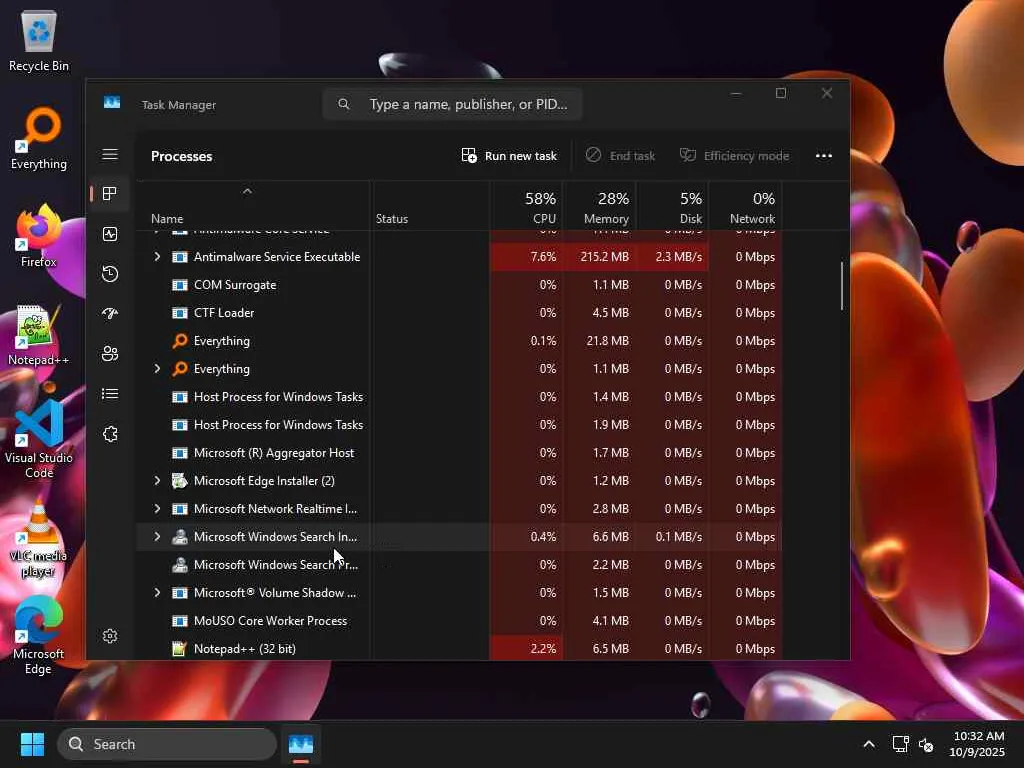The width and height of the screenshot is (1024, 768).
Task: Open Task Manager Settings gear icon
Action: [110, 635]
